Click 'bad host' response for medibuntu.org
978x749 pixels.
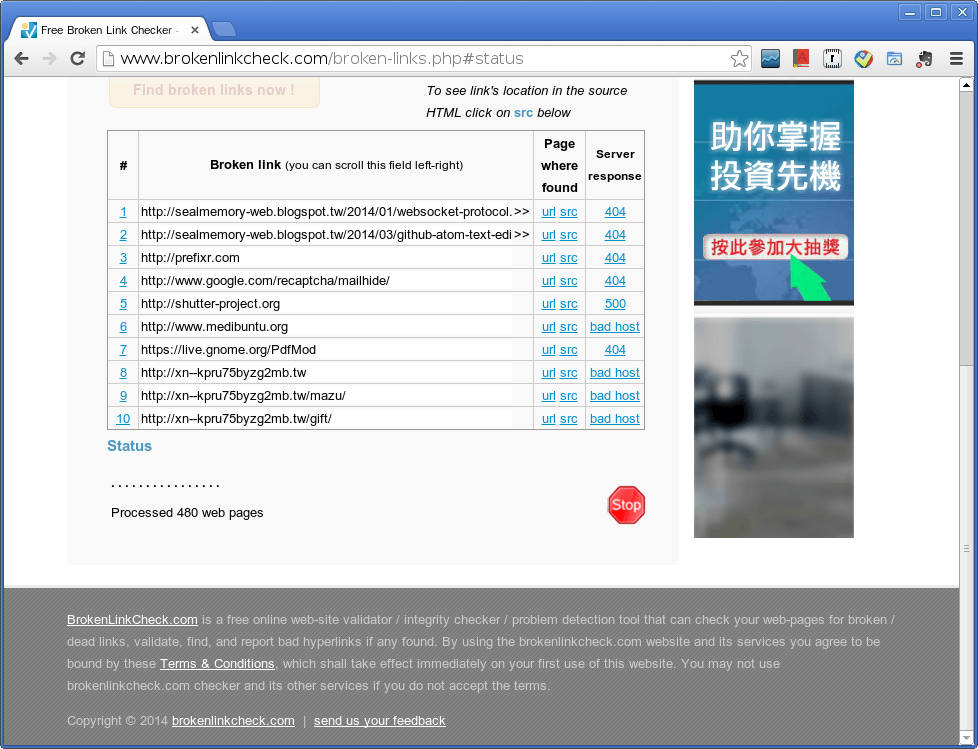coord(614,327)
